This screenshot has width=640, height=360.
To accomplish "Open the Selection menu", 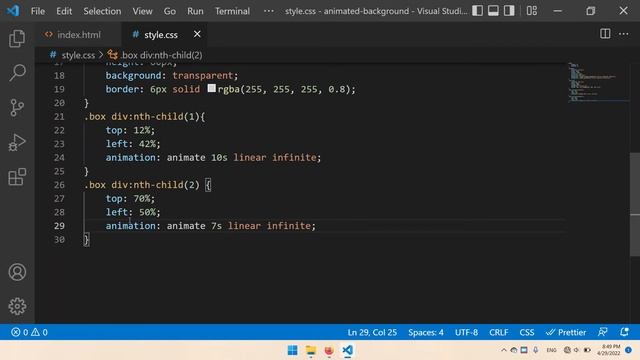I will [102, 11].
